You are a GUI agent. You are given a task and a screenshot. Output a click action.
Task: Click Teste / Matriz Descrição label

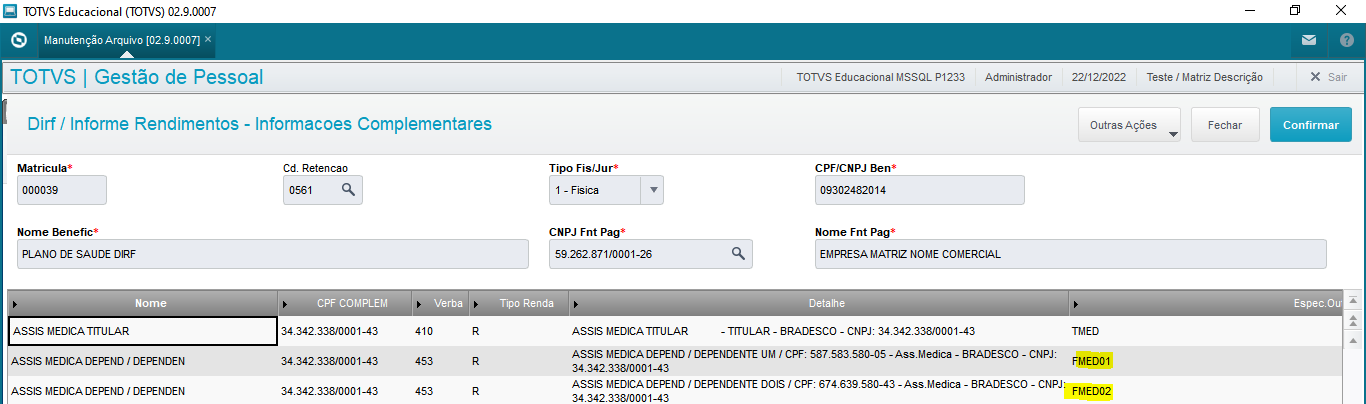[x=1204, y=77]
